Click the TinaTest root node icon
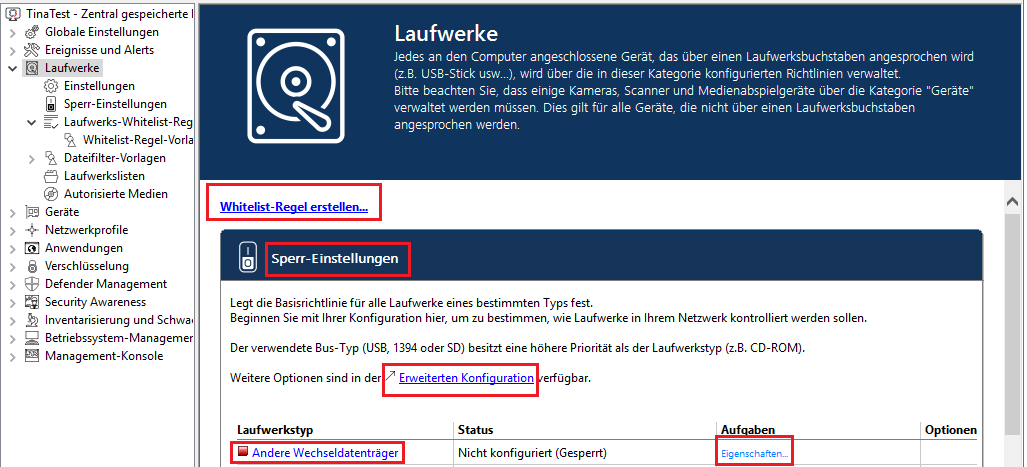Image resolution: width=1027 pixels, height=467 pixels. coord(14,14)
